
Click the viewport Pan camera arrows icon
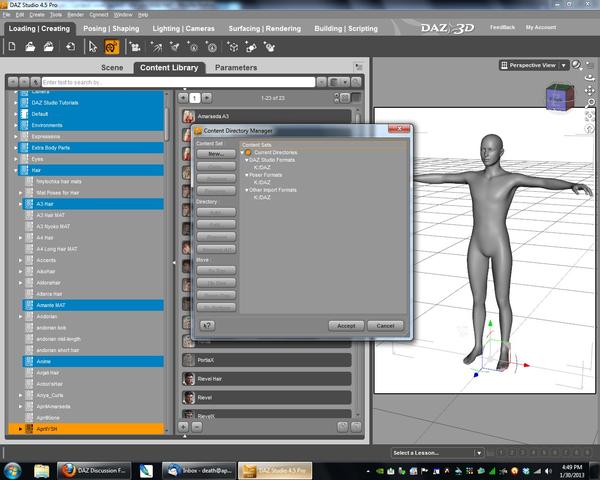(588, 90)
